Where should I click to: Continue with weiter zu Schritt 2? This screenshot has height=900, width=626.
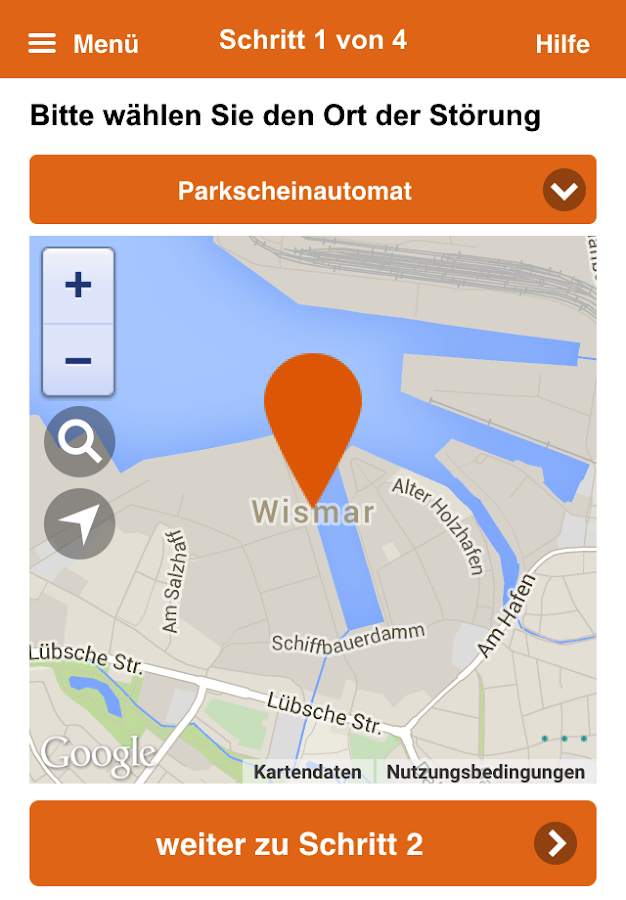point(313,843)
